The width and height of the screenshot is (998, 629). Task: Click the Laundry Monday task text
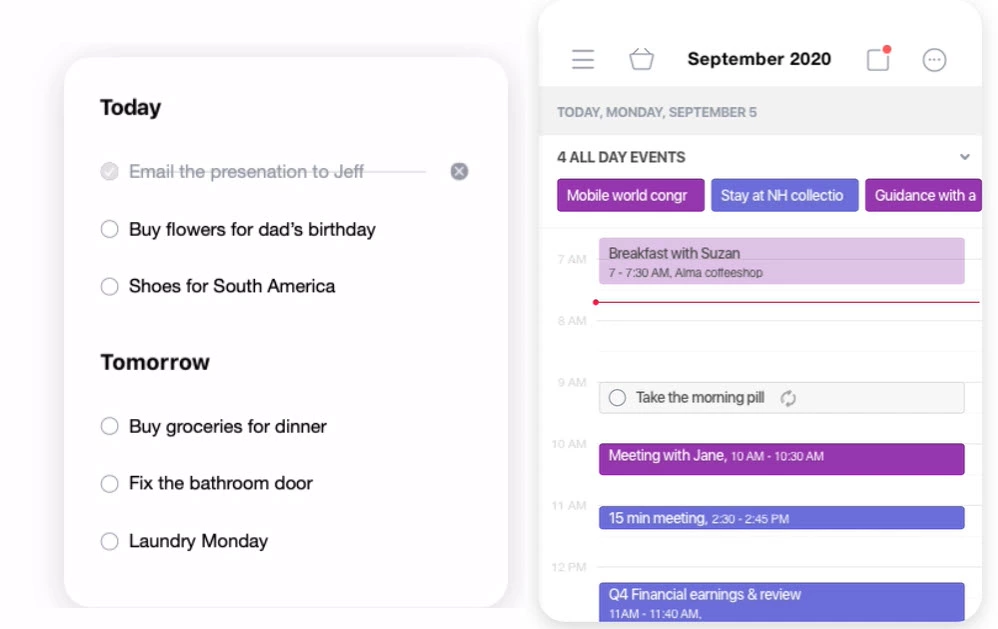tap(198, 541)
